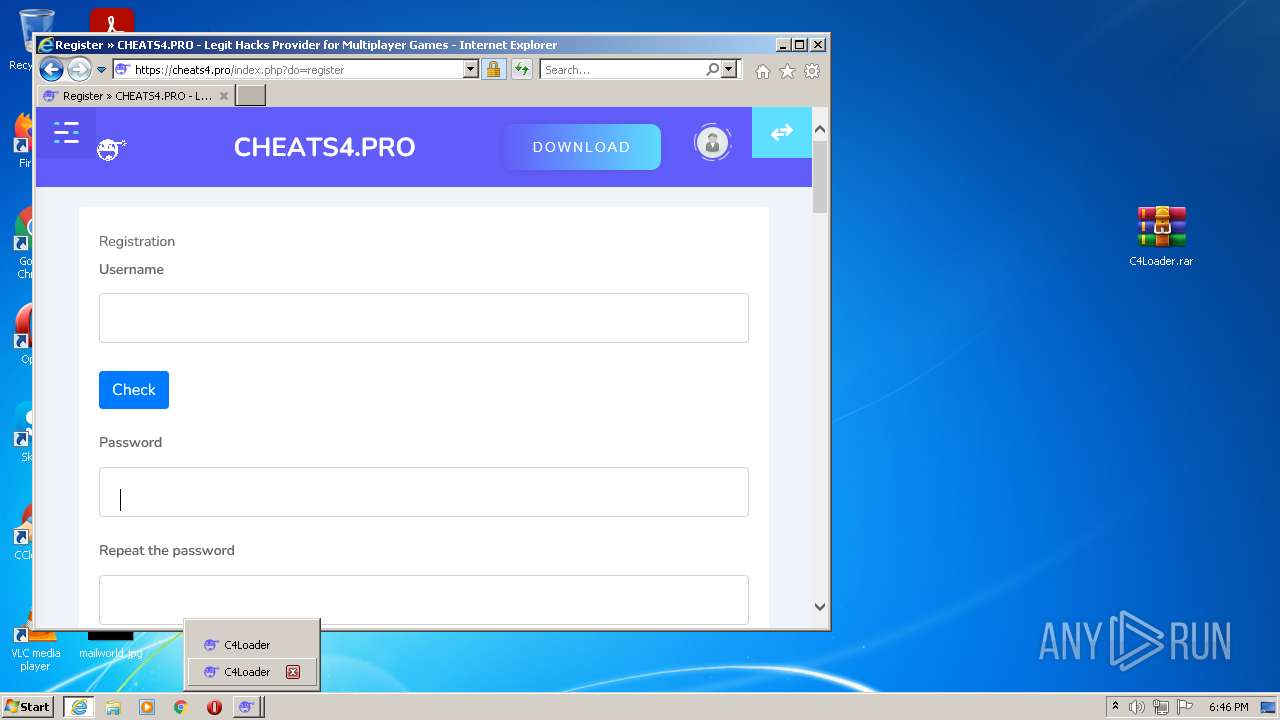Open the user profile avatar icon

tap(712, 143)
